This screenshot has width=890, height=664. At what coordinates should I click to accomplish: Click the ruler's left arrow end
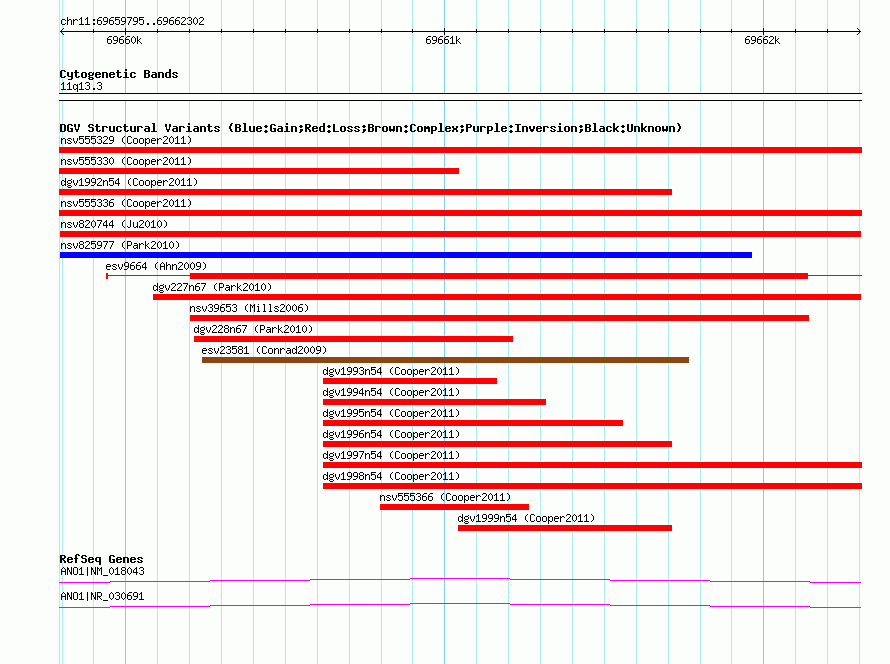click(62, 31)
